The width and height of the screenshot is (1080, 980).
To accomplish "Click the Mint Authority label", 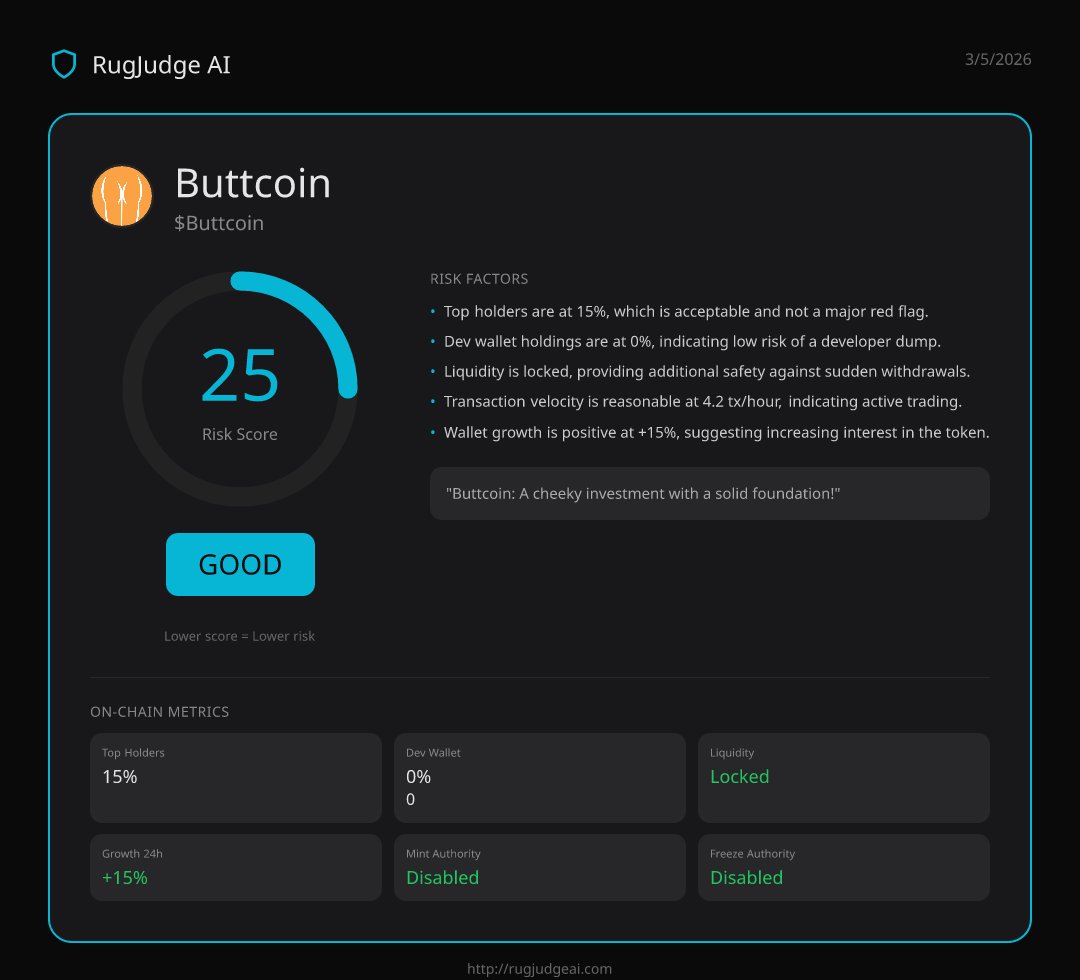I will tap(443, 853).
